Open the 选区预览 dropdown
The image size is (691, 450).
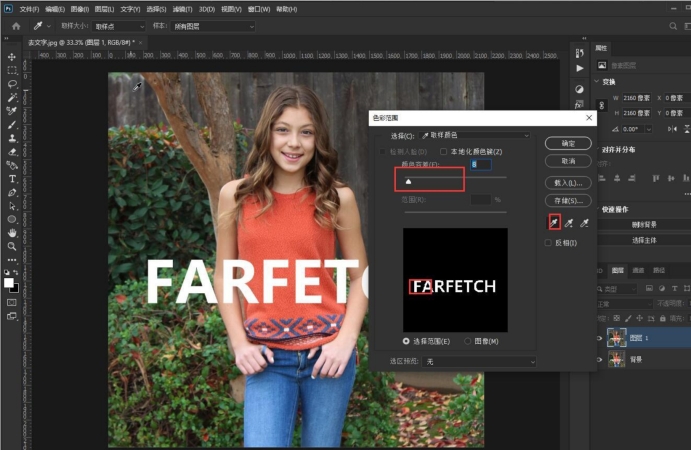479,362
